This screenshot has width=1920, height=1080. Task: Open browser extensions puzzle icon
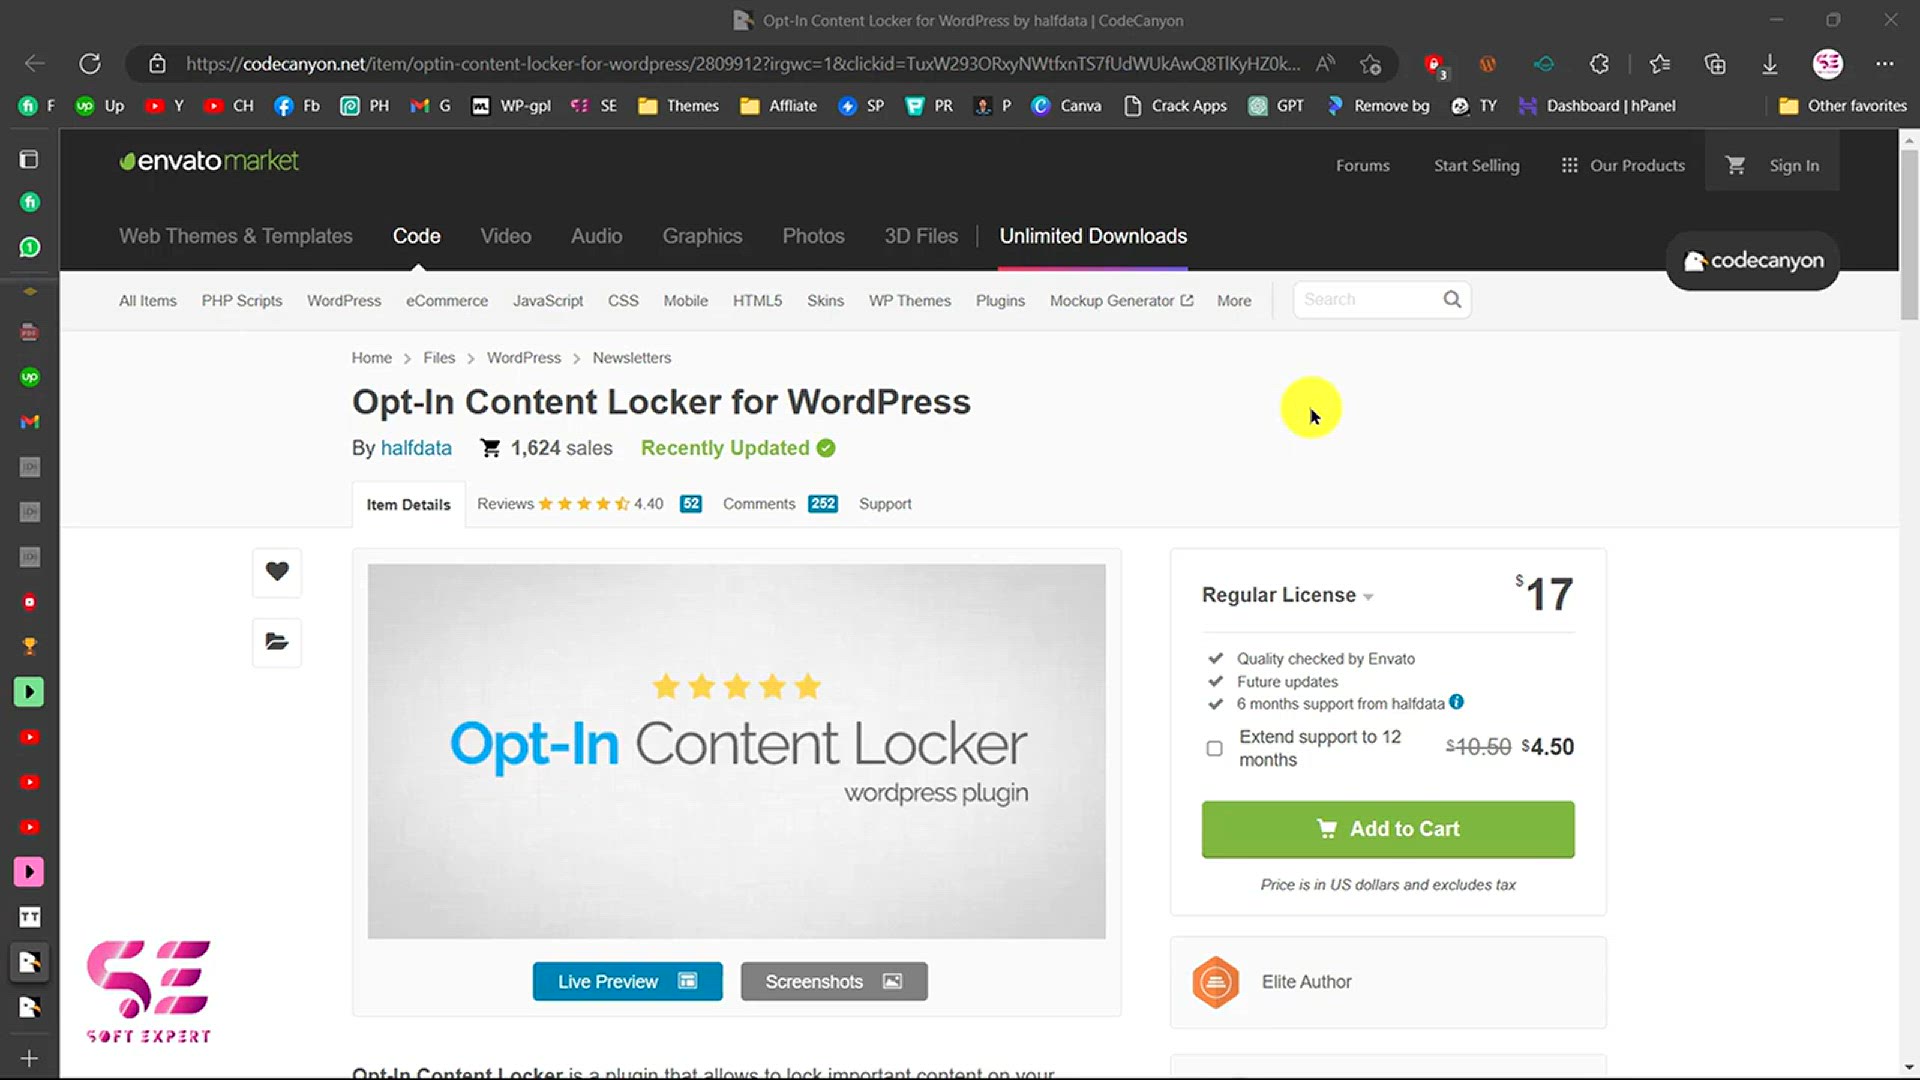(x=1599, y=64)
